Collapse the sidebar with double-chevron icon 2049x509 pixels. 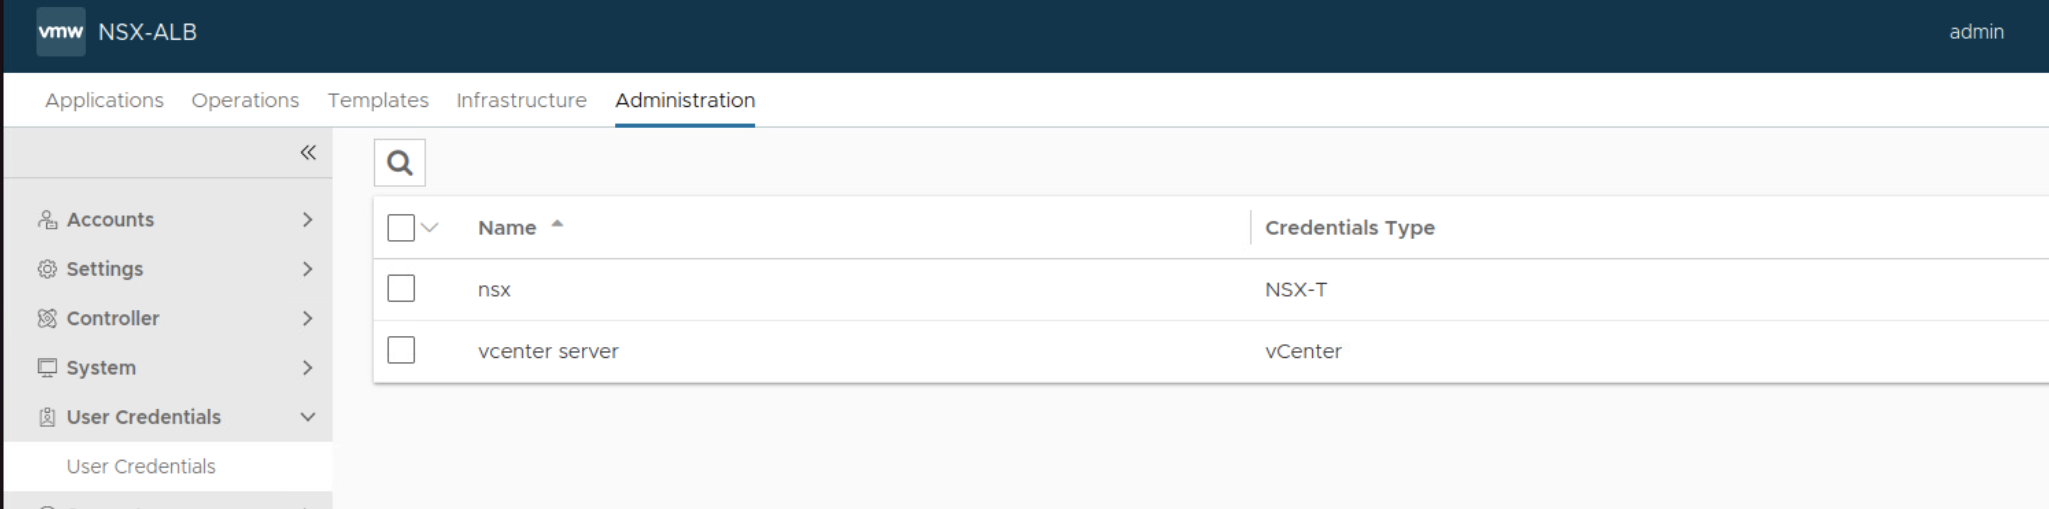pos(308,153)
